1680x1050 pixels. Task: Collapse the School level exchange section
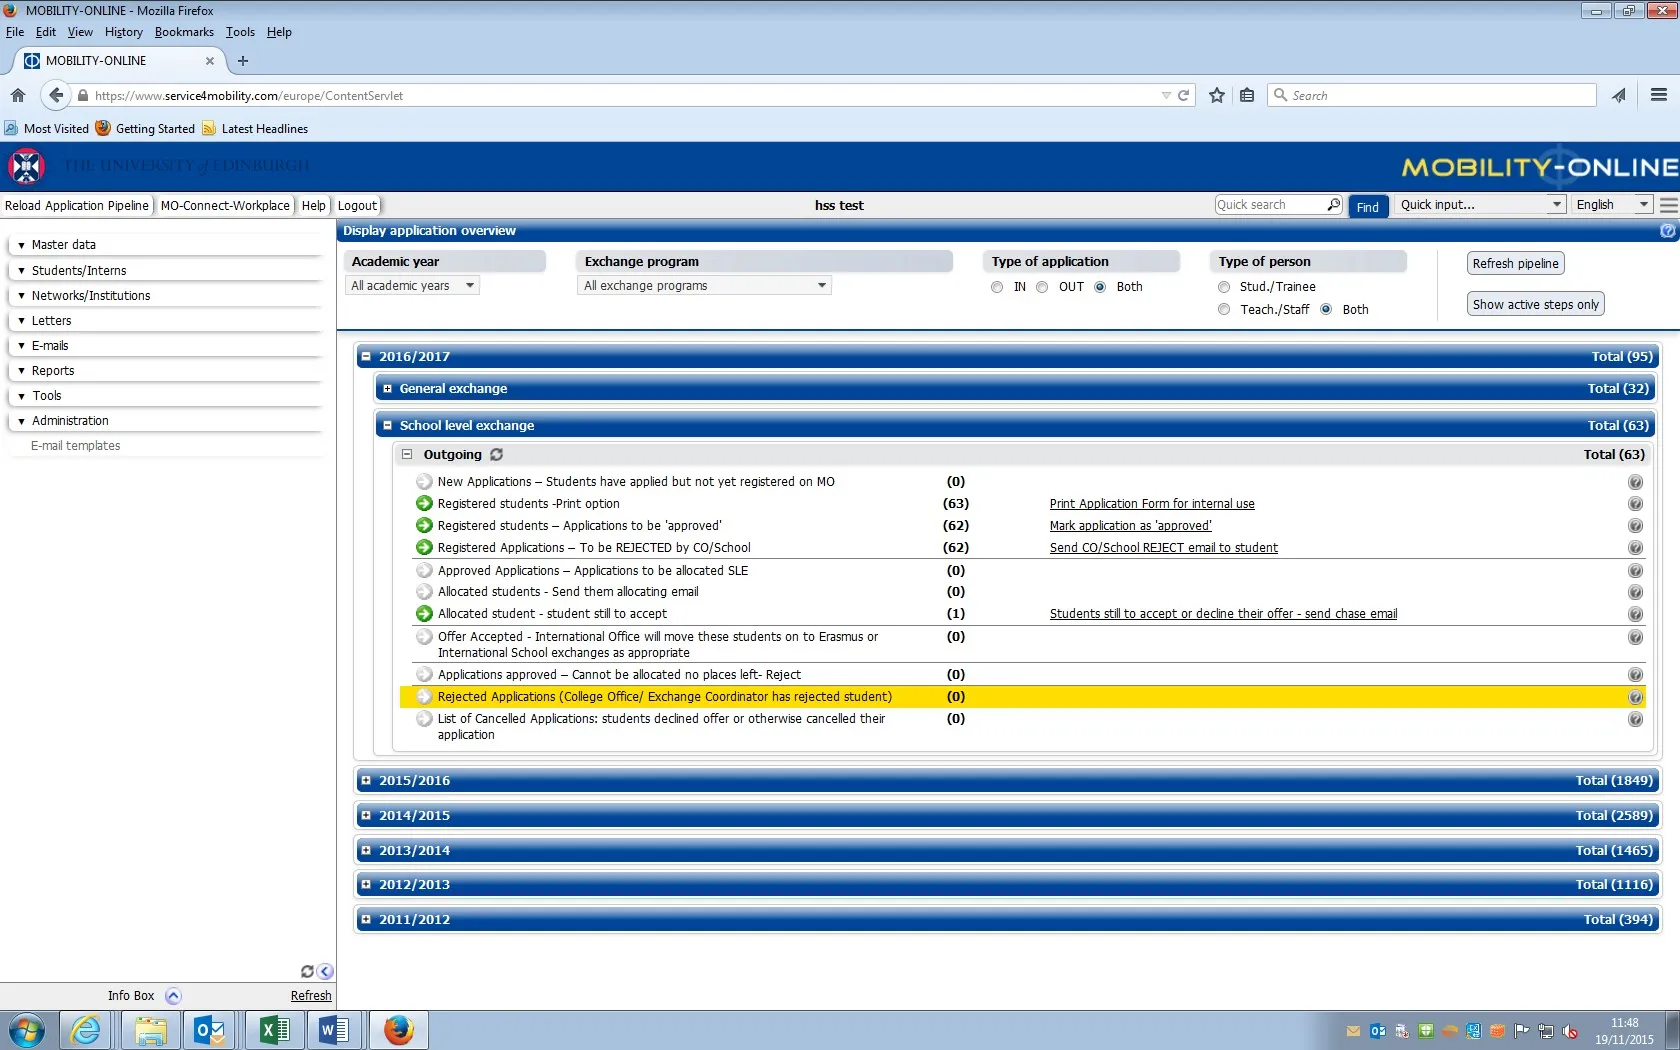(388, 425)
